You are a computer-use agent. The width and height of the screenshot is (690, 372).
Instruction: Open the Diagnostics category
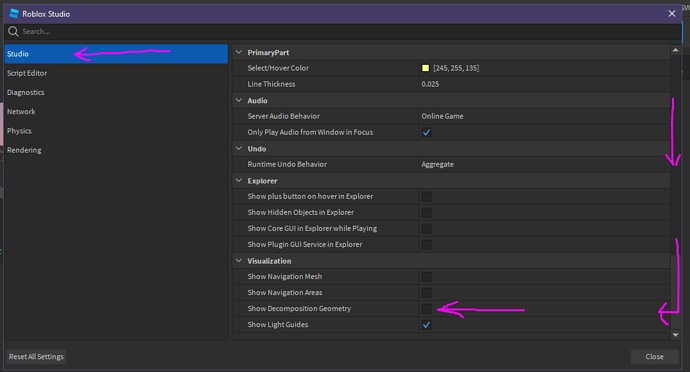(116, 92)
